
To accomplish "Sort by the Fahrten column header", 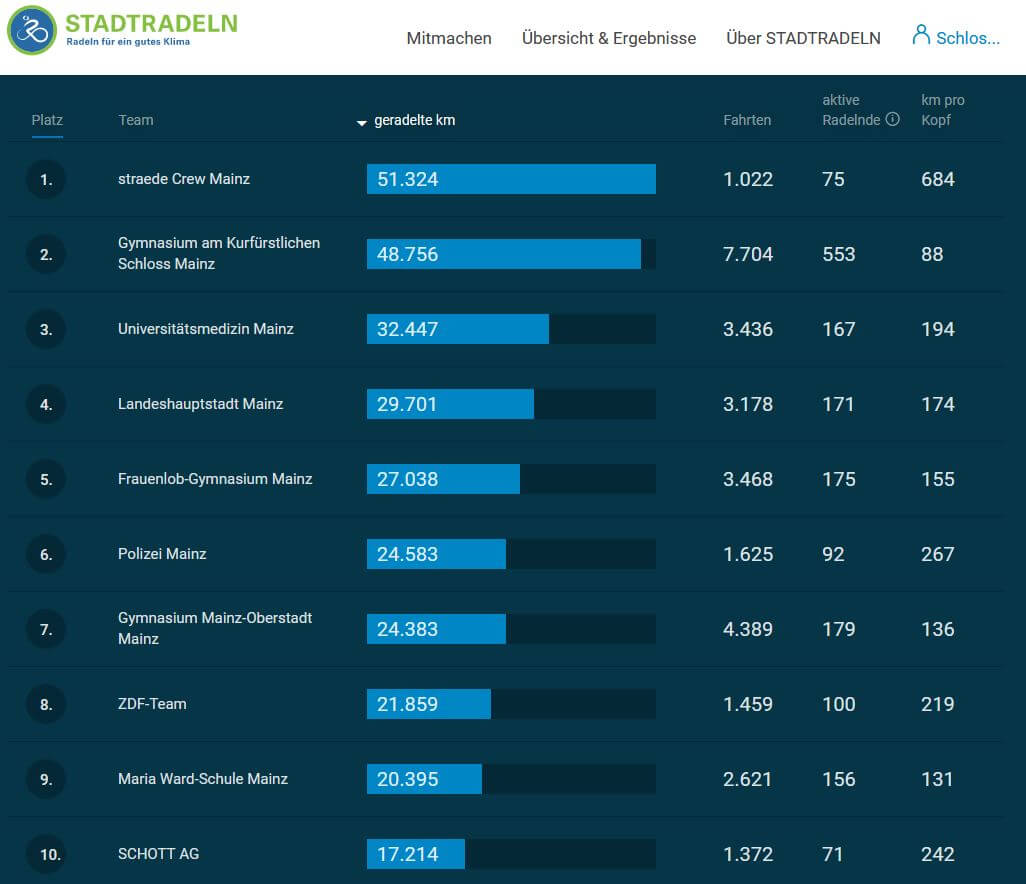I will 747,120.
